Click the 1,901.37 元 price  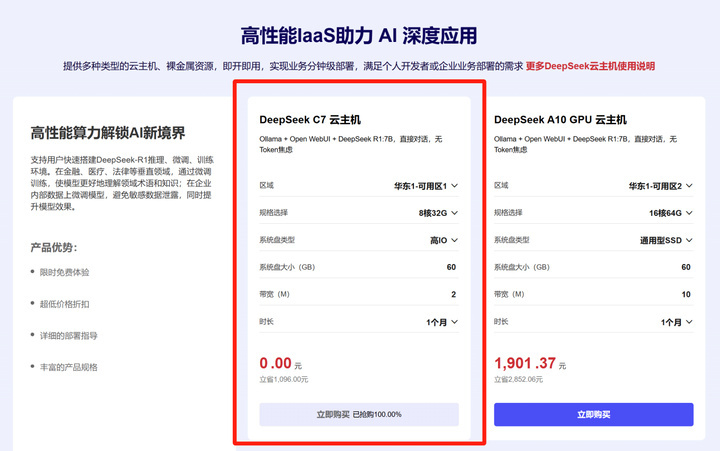pos(530,363)
